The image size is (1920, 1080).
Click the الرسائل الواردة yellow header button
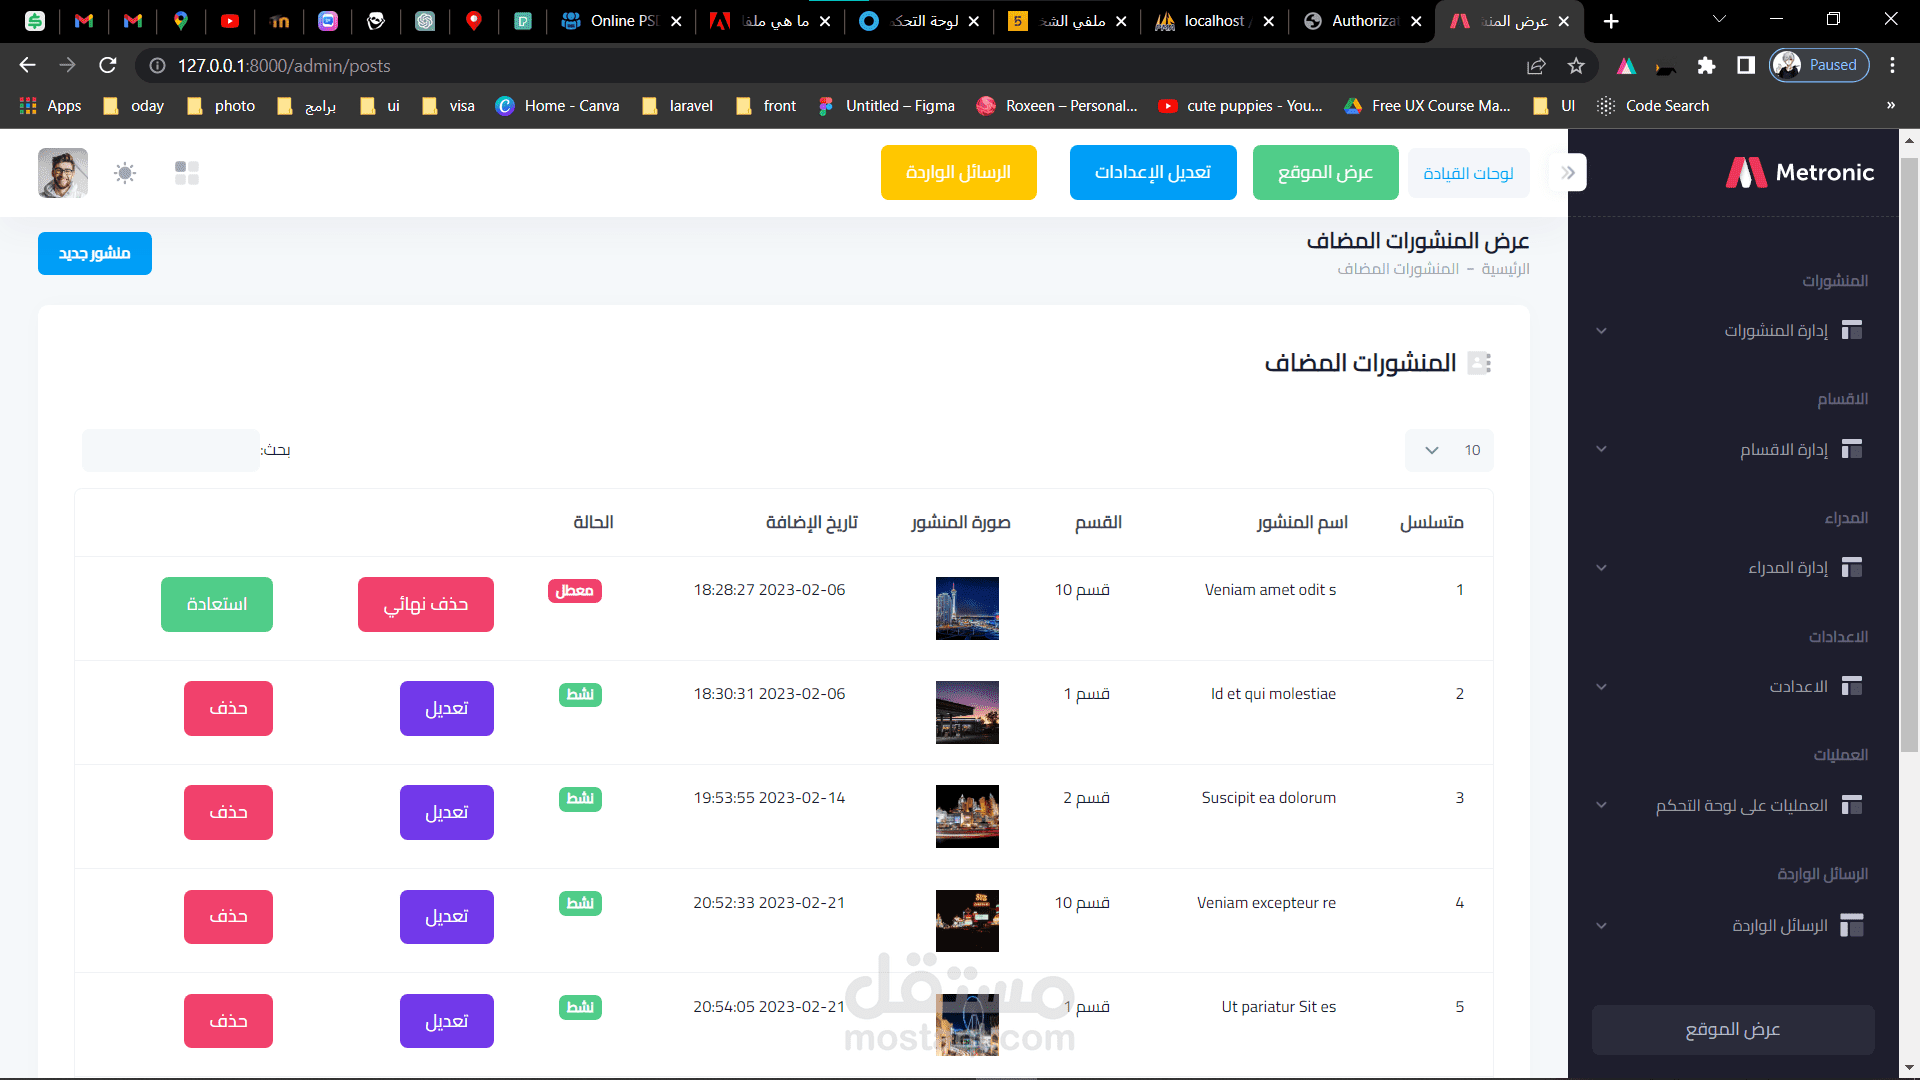(x=958, y=172)
